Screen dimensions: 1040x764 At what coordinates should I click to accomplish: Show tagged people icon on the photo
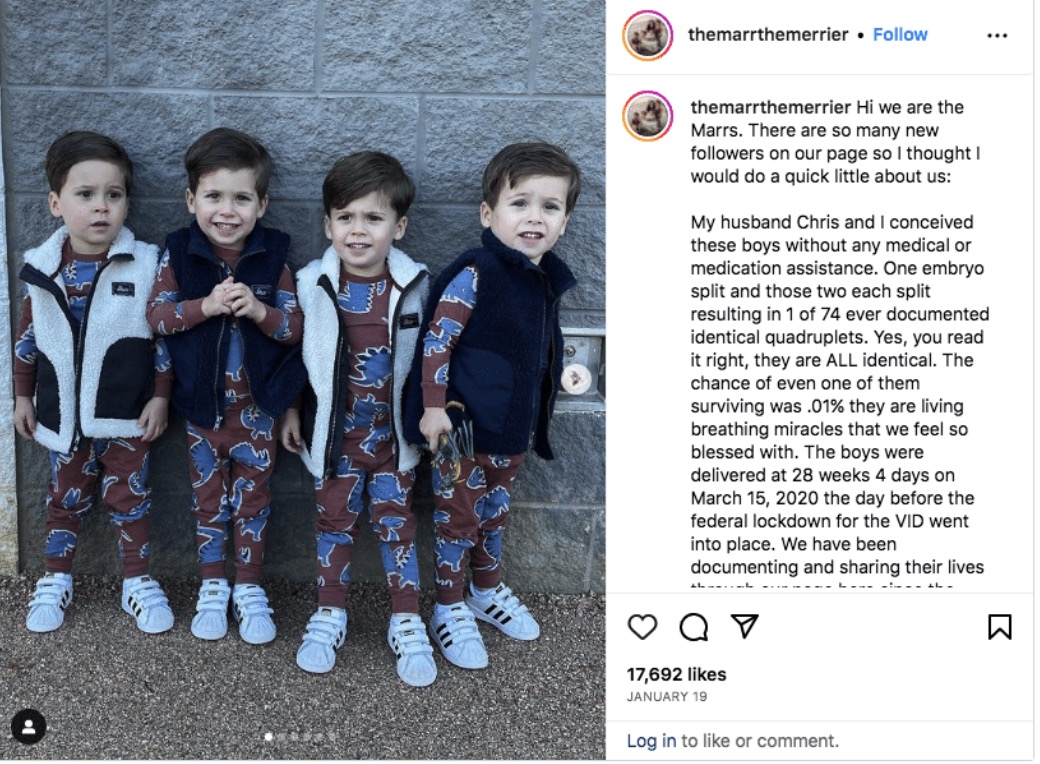click(28, 728)
